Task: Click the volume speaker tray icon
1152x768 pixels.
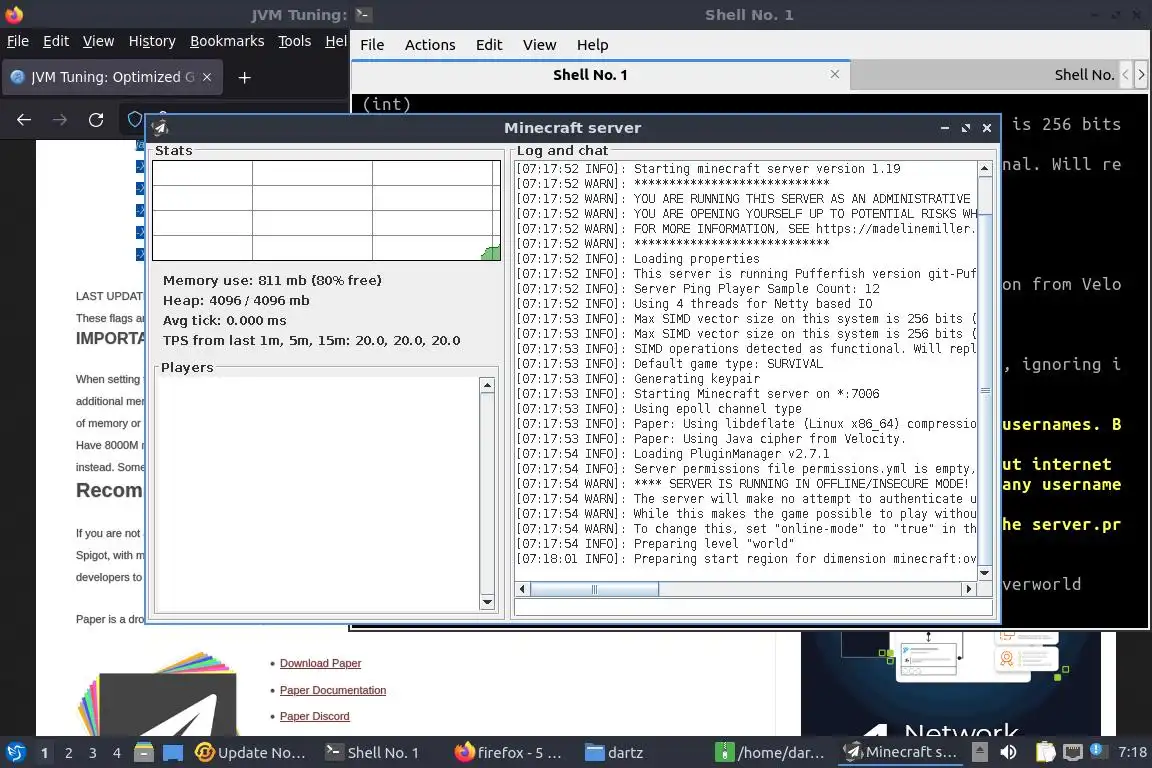Action: 1009,752
